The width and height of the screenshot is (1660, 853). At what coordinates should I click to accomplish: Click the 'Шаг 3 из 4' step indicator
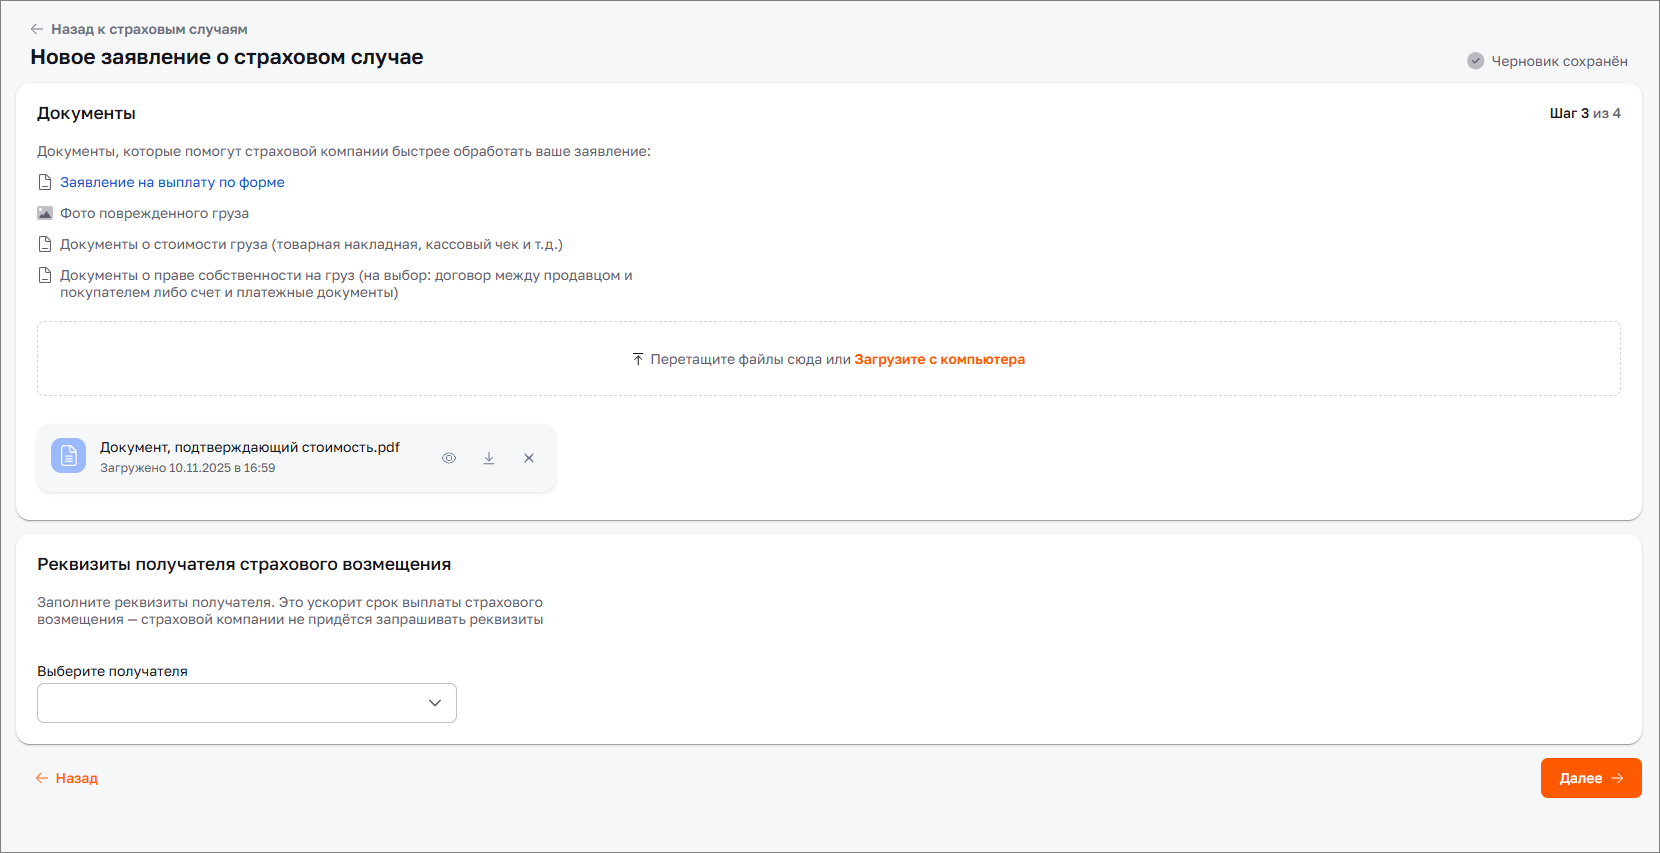1584,113
